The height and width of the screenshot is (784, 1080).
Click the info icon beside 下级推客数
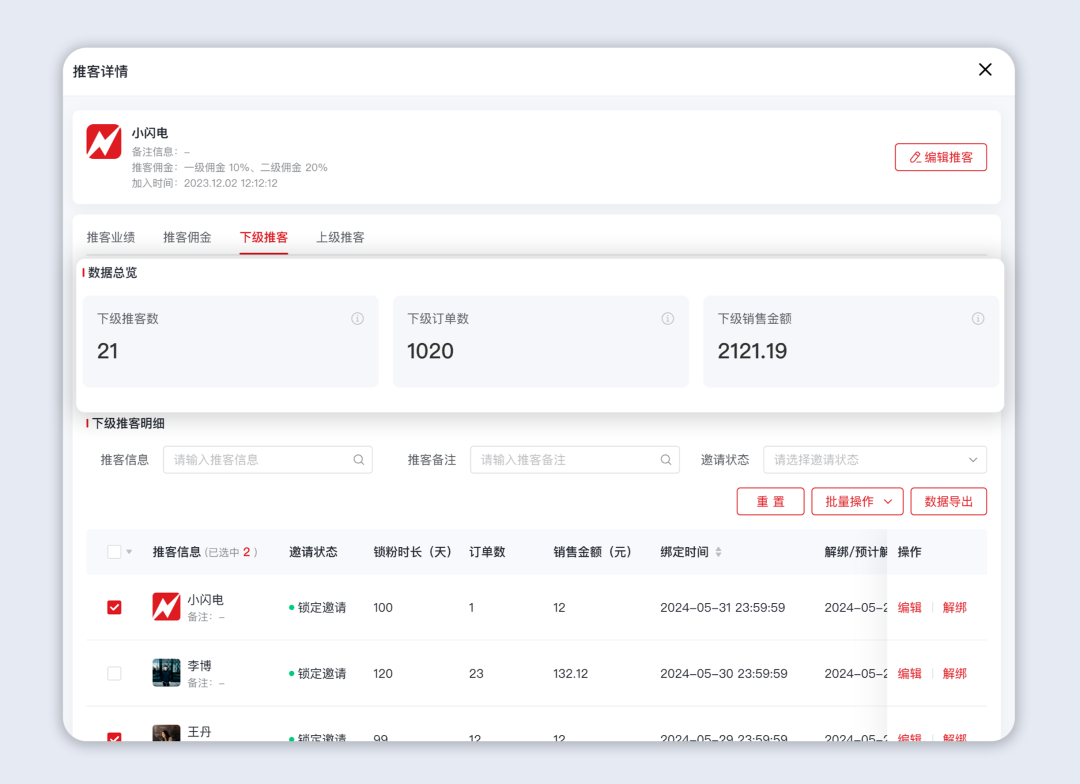(x=357, y=319)
